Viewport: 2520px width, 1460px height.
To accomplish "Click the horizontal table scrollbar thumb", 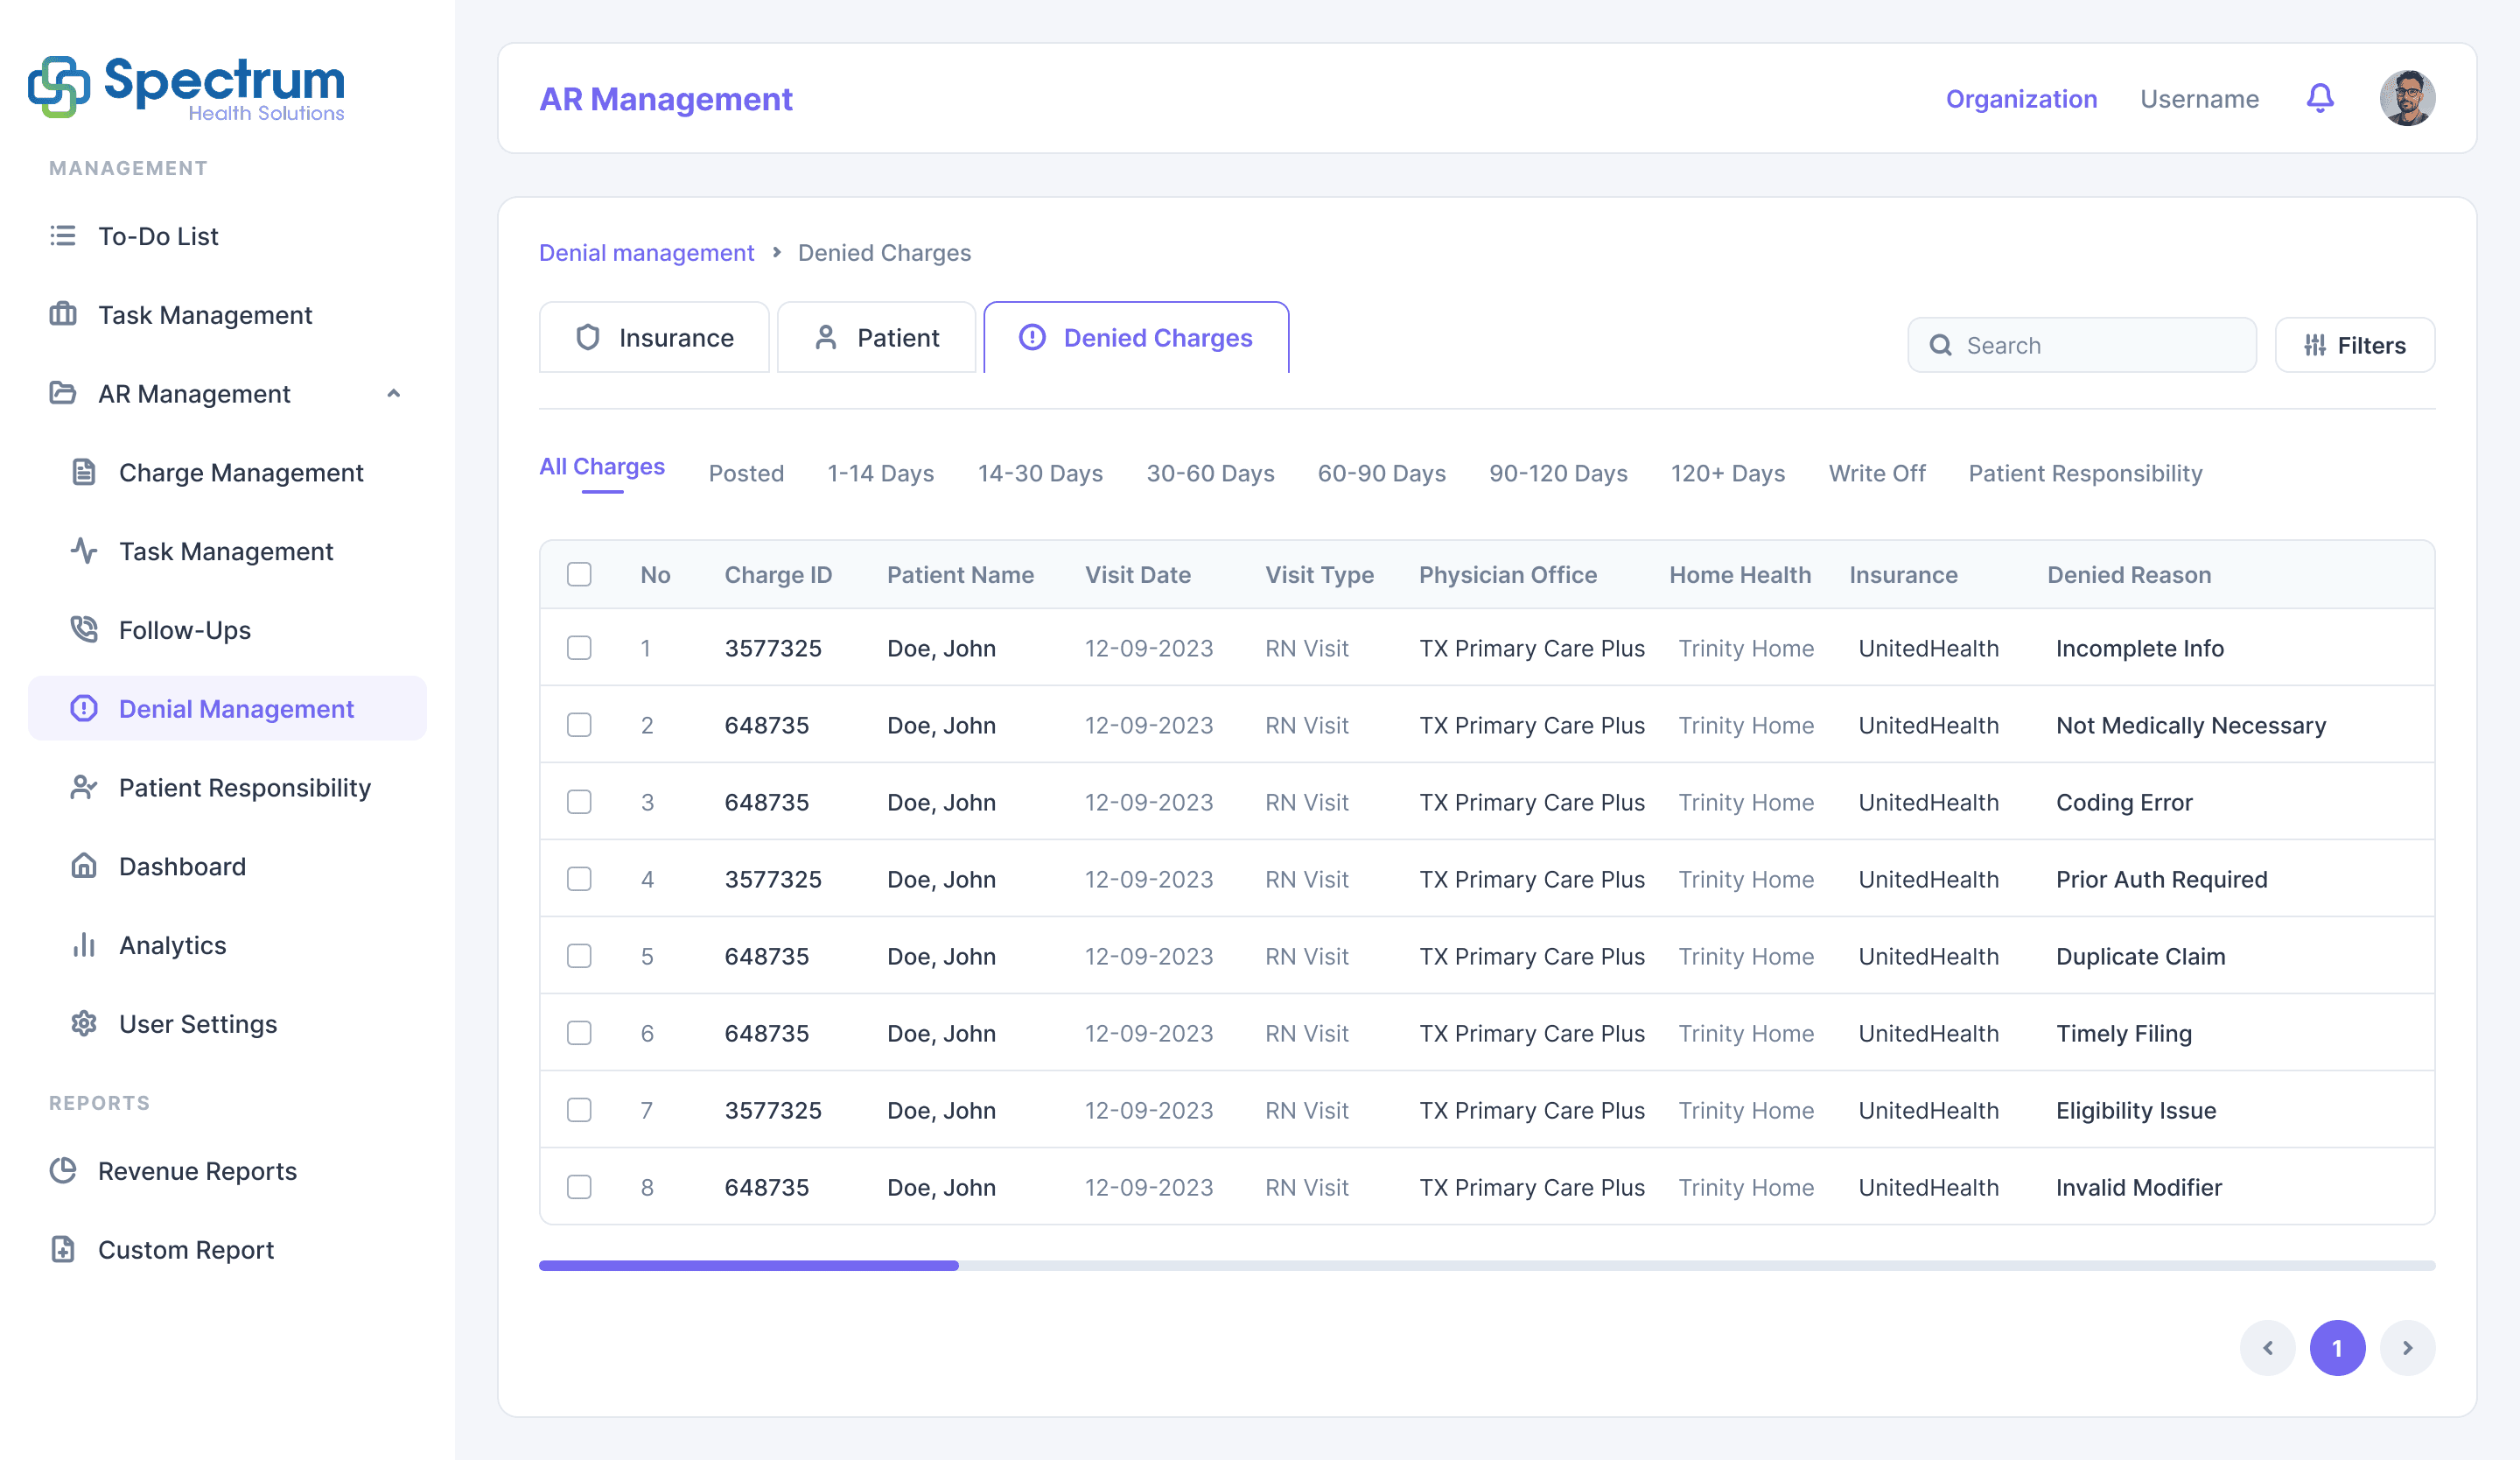I will pos(748,1265).
